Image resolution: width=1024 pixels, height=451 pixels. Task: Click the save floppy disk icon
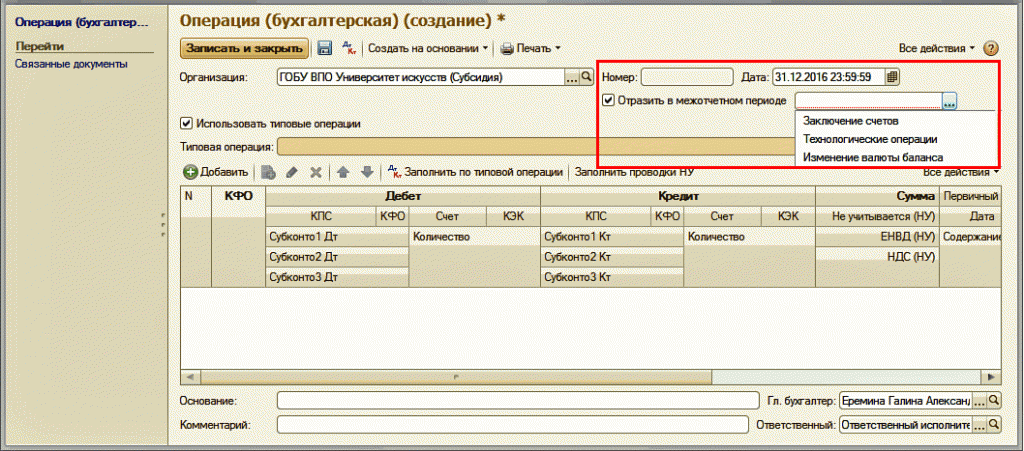pos(324,48)
